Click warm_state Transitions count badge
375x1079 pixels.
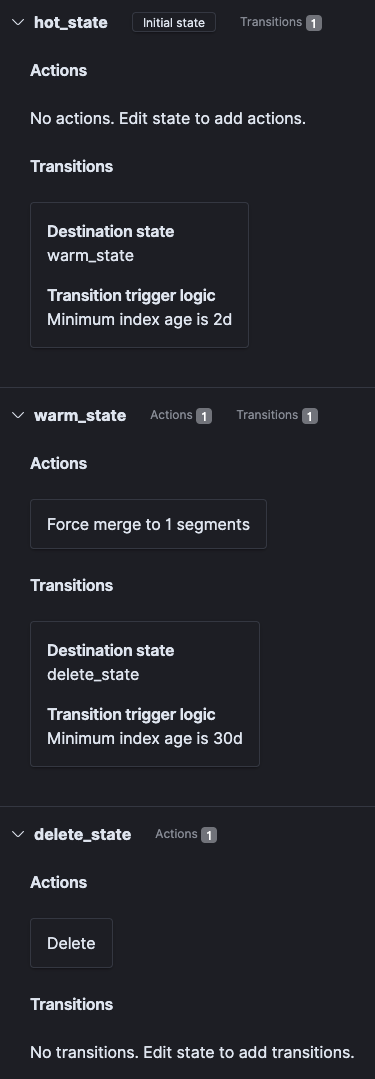pos(310,416)
